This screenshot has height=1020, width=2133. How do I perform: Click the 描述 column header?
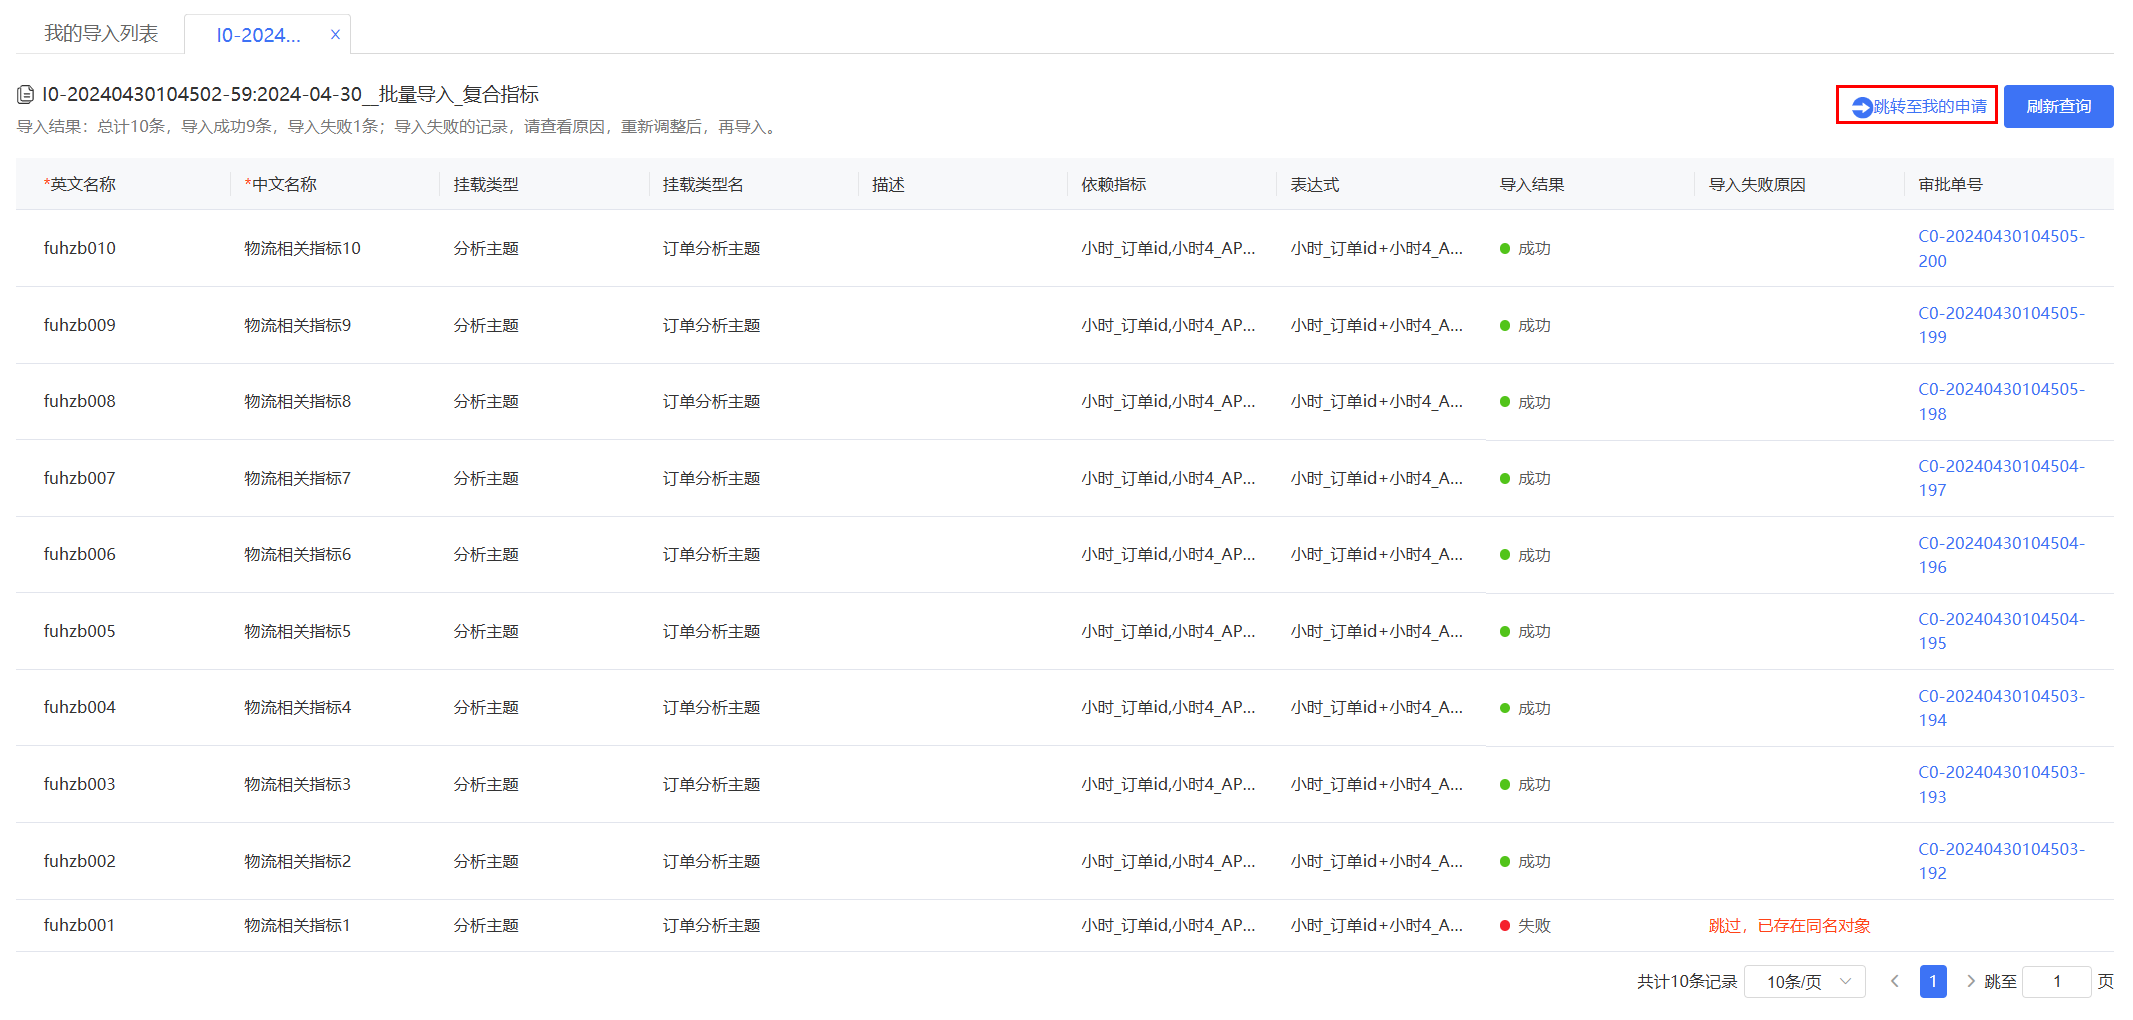pos(888,184)
